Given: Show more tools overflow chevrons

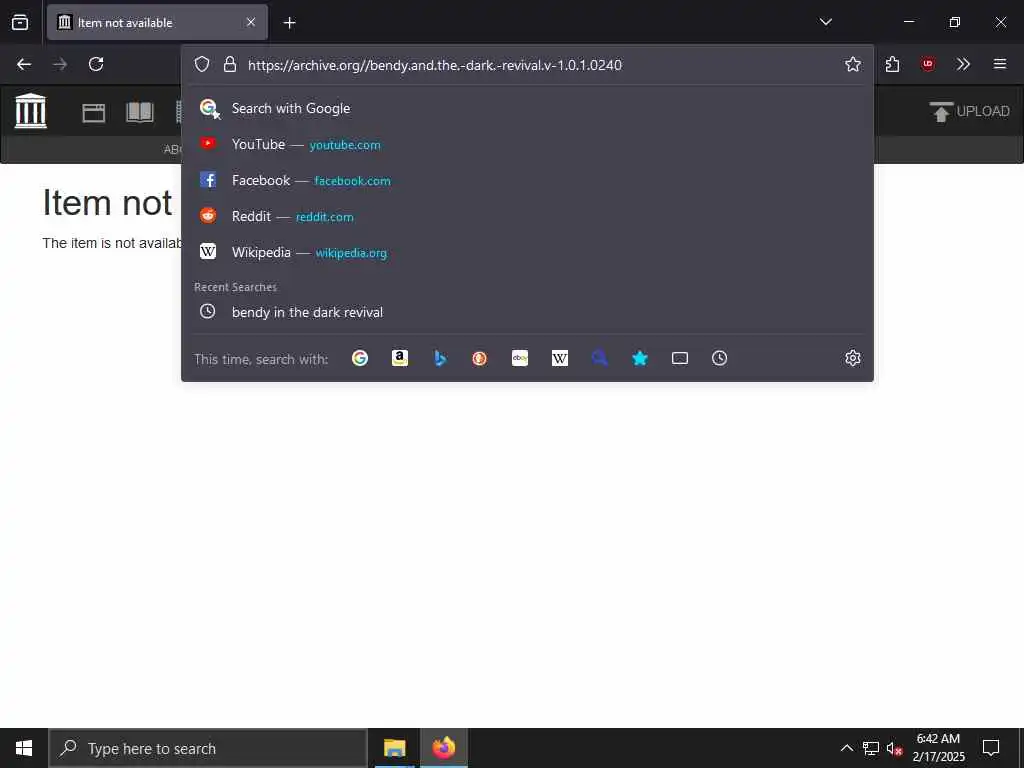Looking at the screenshot, I should [963, 64].
